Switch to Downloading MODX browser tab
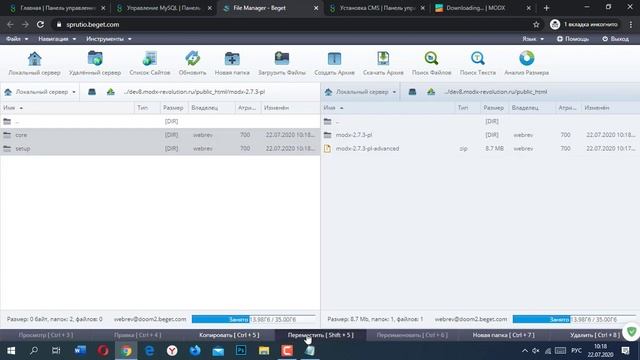Screen dimensions: 640x360 coord(483,8)
